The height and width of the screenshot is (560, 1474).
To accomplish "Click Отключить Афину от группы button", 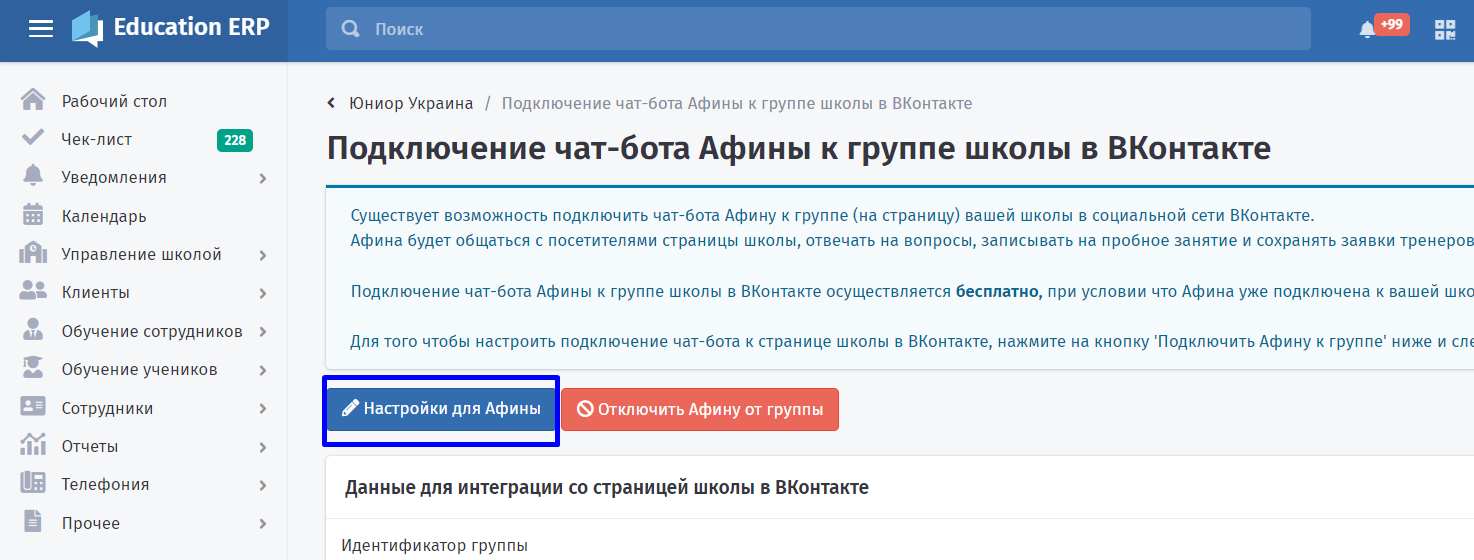I will point(700,409).
